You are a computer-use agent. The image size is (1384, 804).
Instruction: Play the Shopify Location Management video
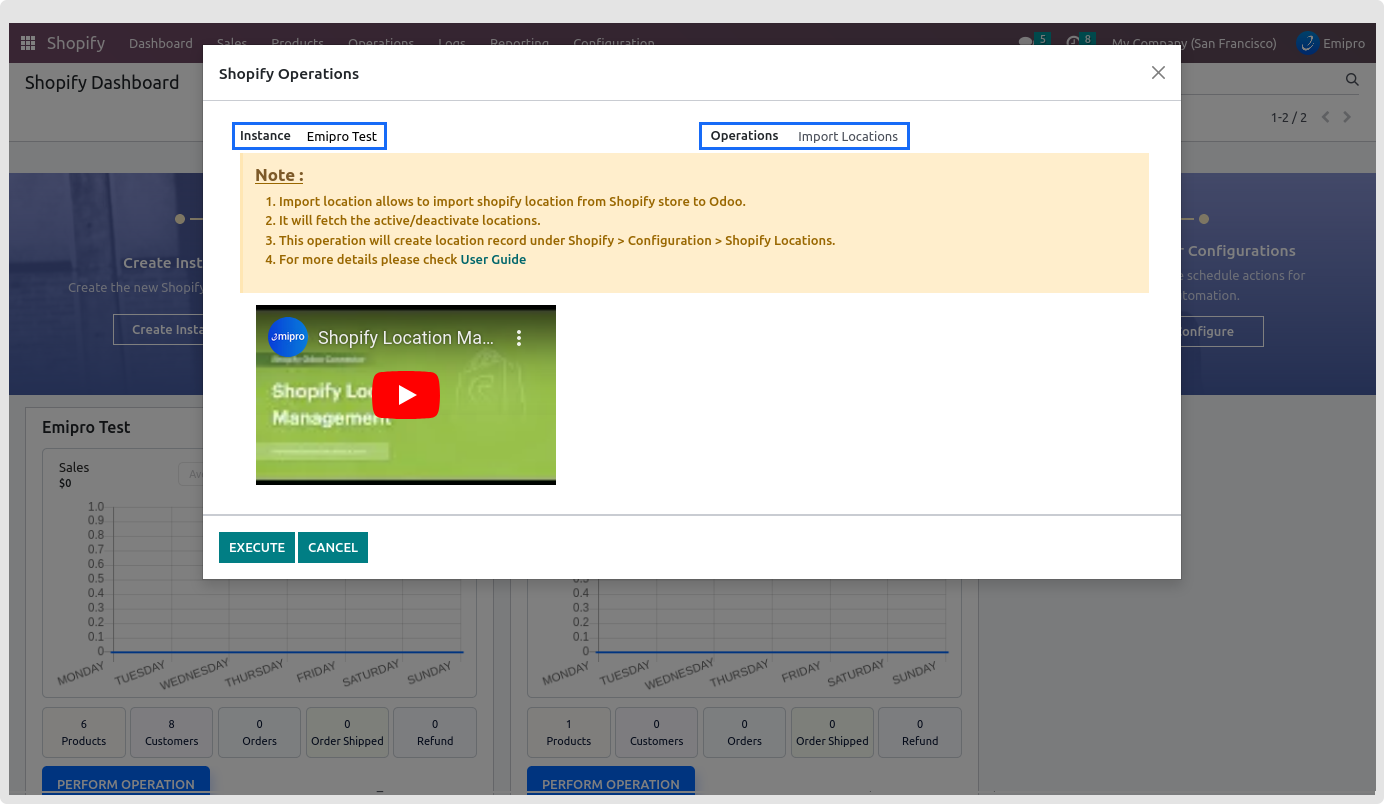click(406, 395)
